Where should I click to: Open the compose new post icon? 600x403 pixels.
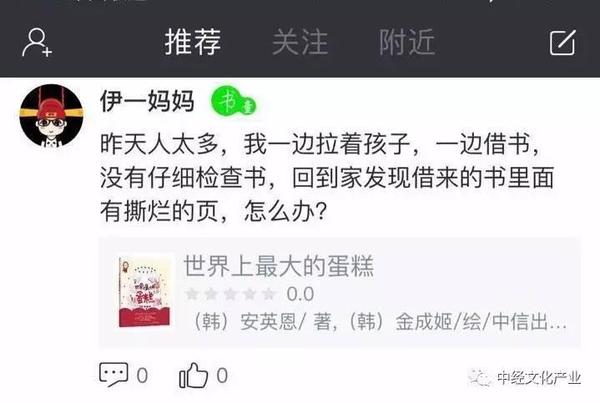coord(562,42)
